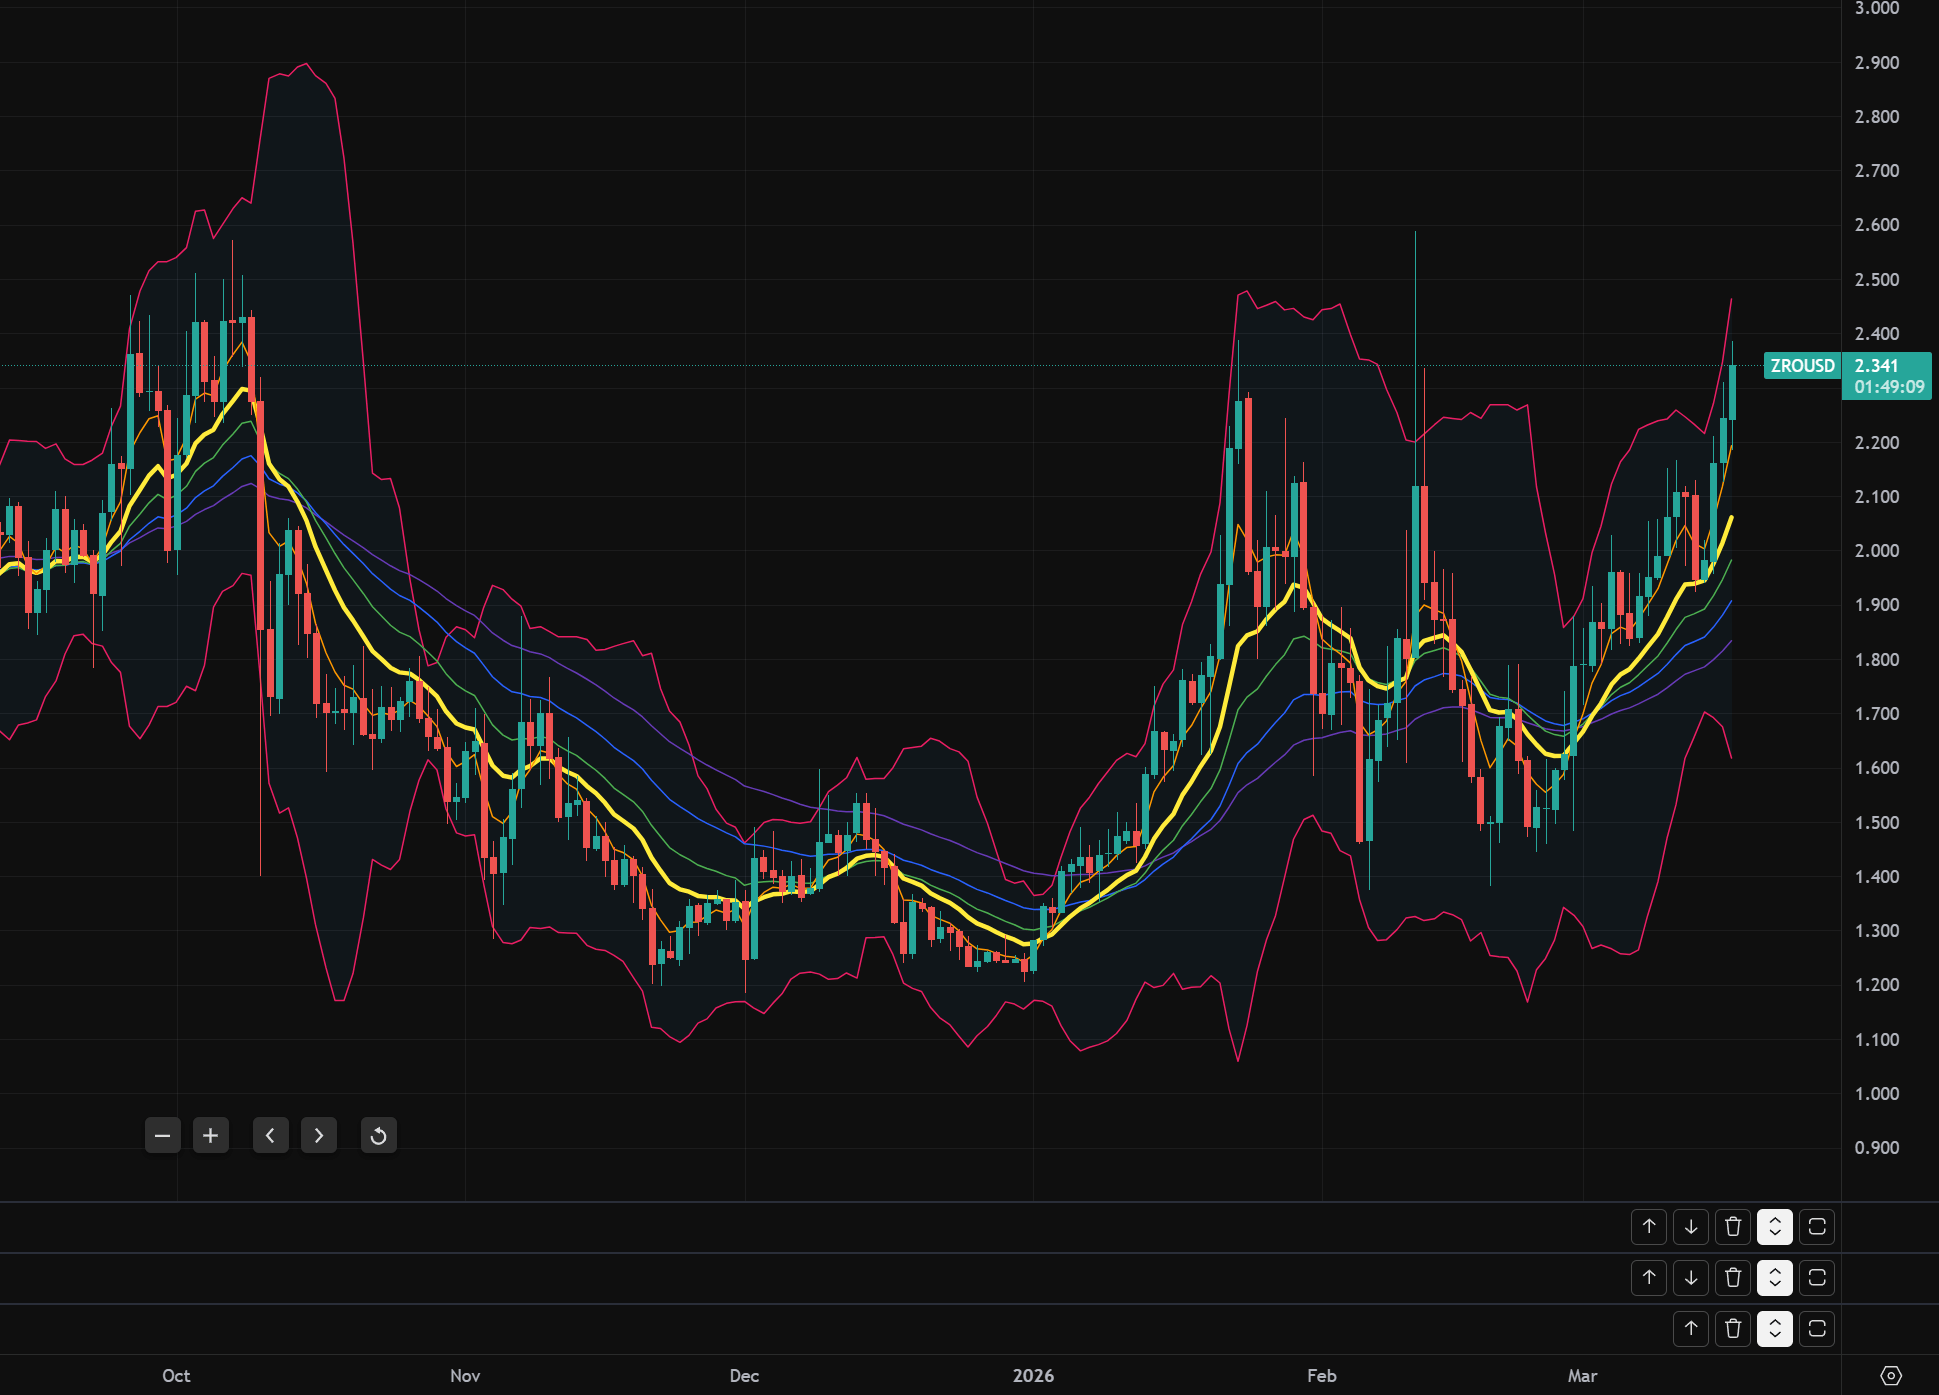Toggle collapse on middle indicator pane
The image size is (1939, 1395).
pos(1775,1277)
